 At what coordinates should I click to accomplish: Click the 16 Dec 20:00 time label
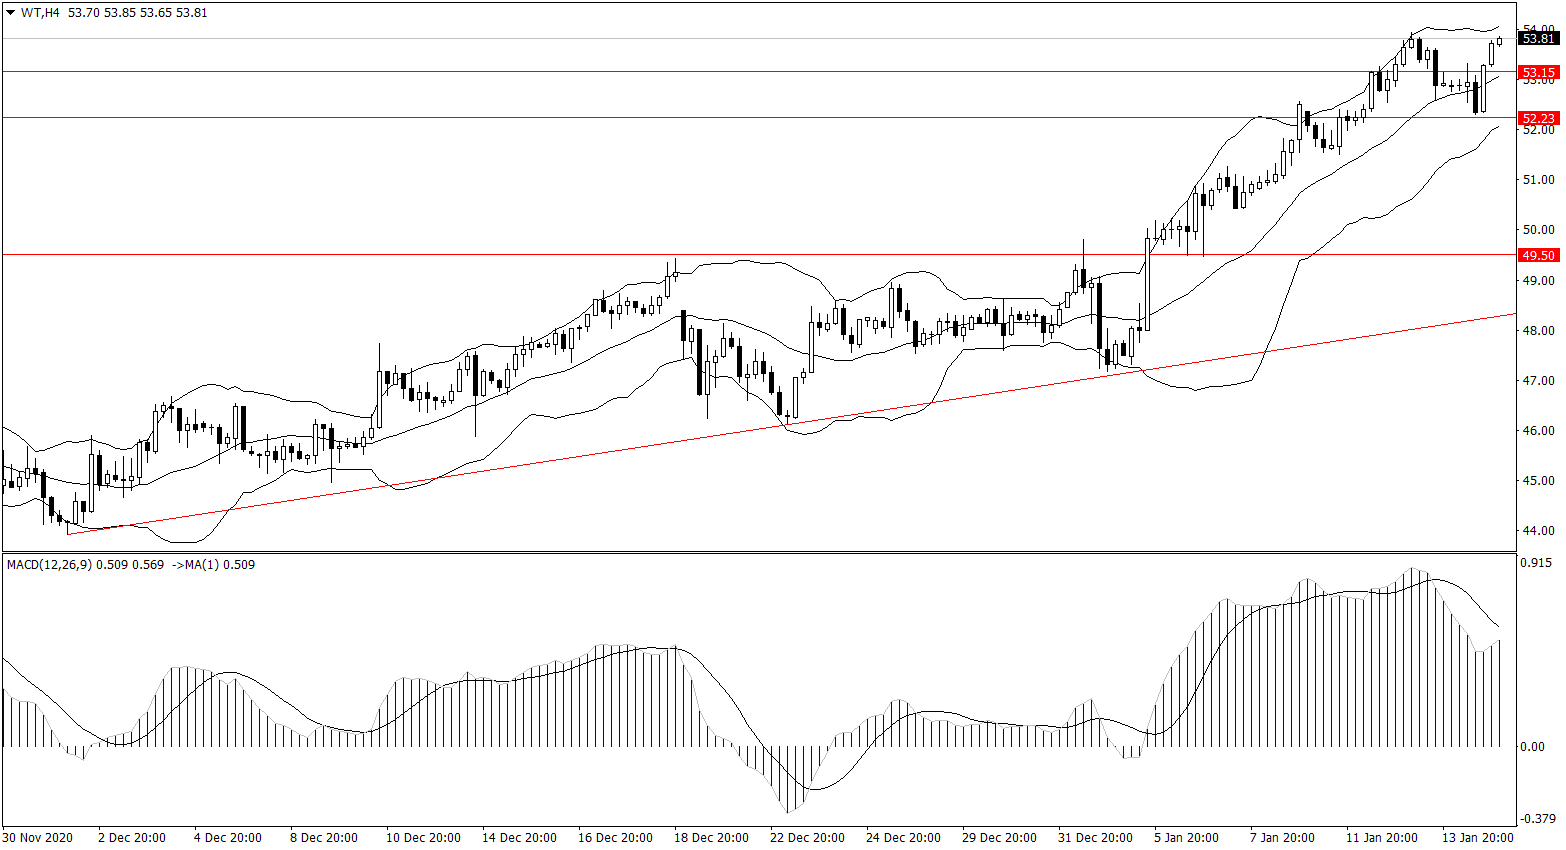tap(615, 838)
